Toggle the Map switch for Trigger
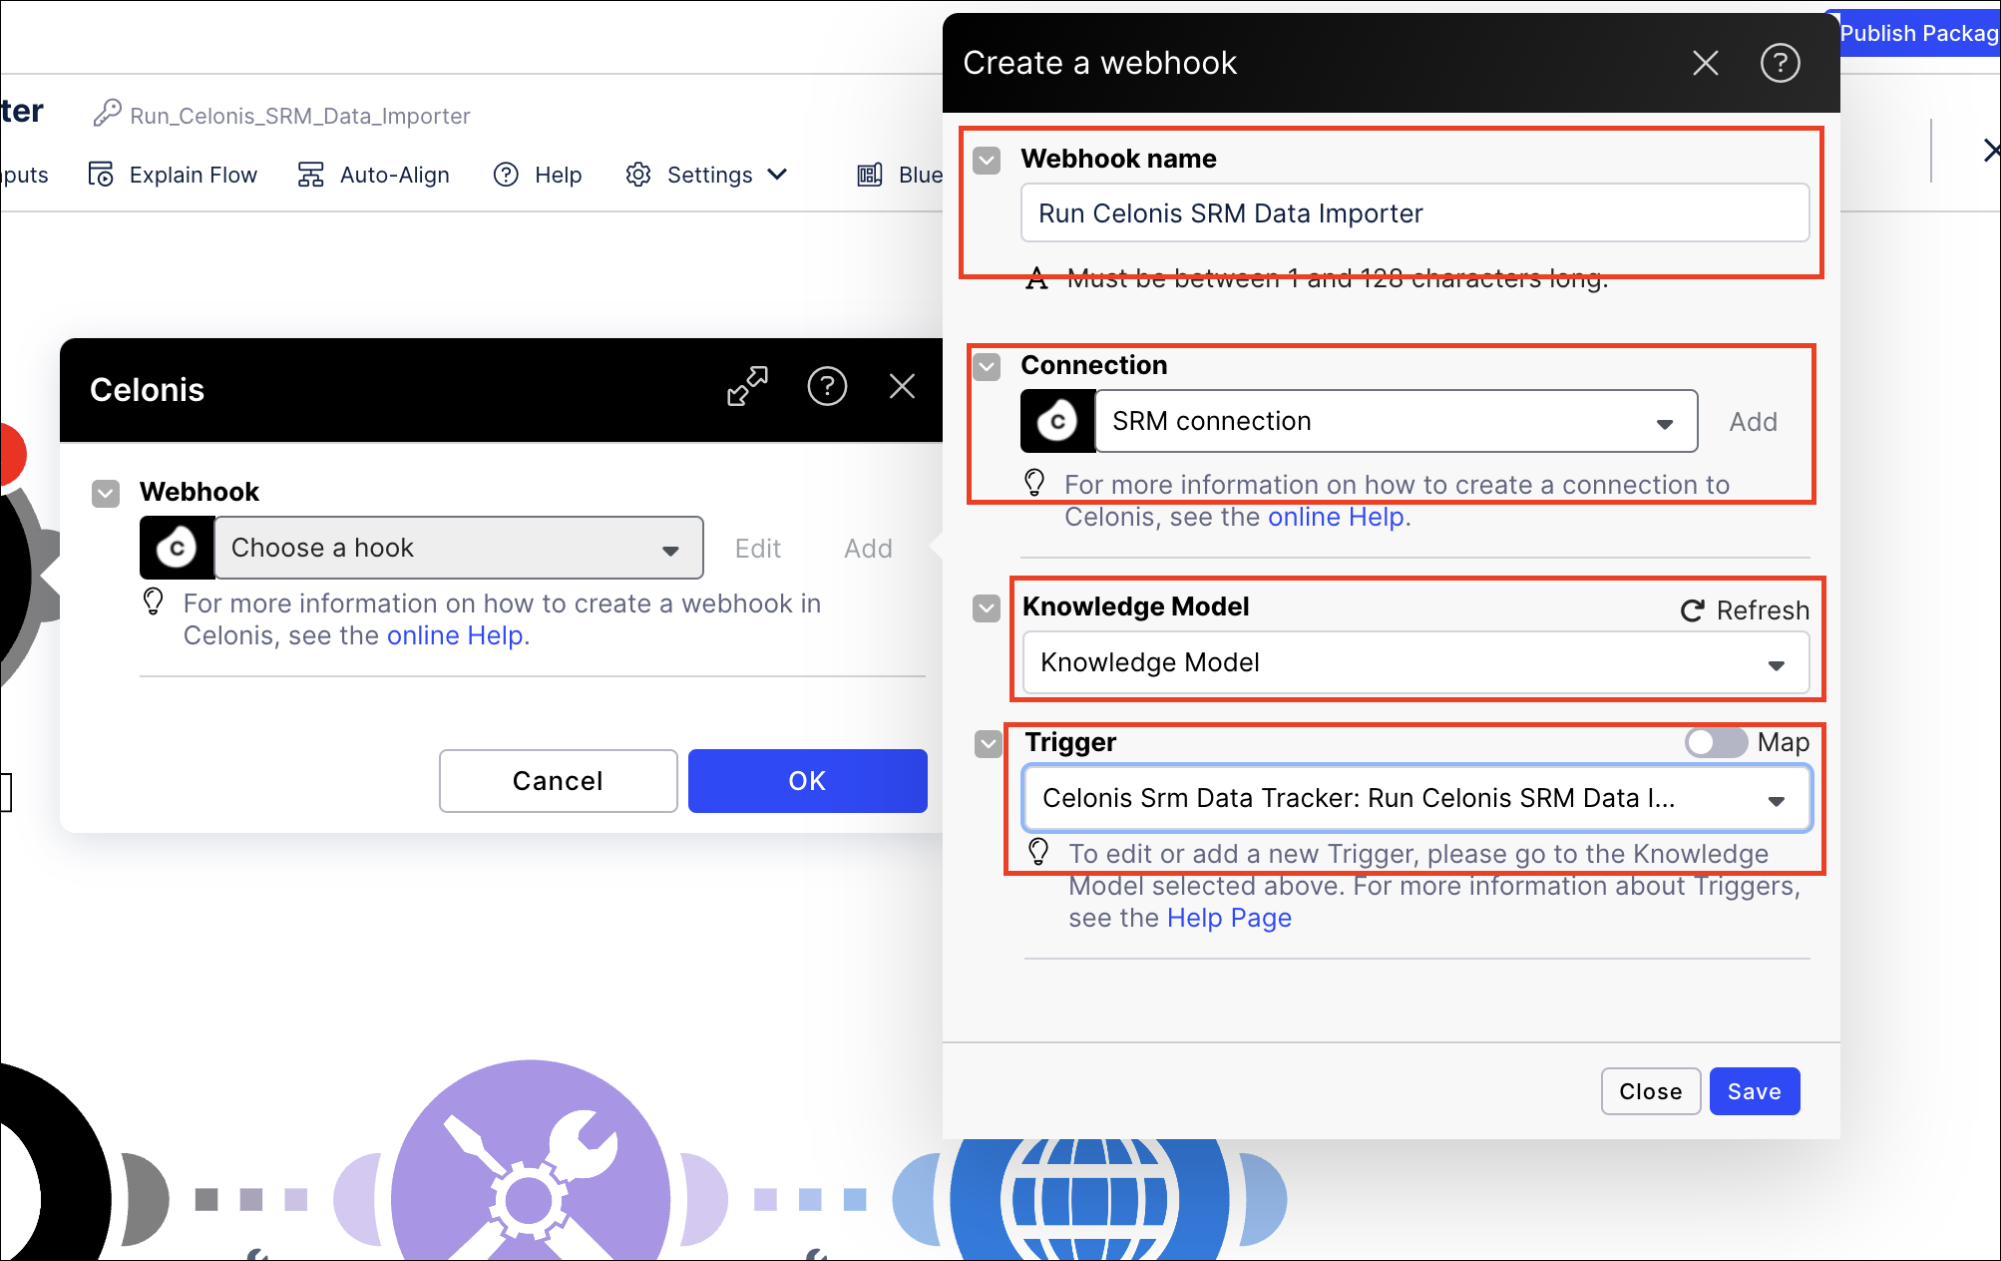2001x1261 pixels. click(x=1715, y=742)
